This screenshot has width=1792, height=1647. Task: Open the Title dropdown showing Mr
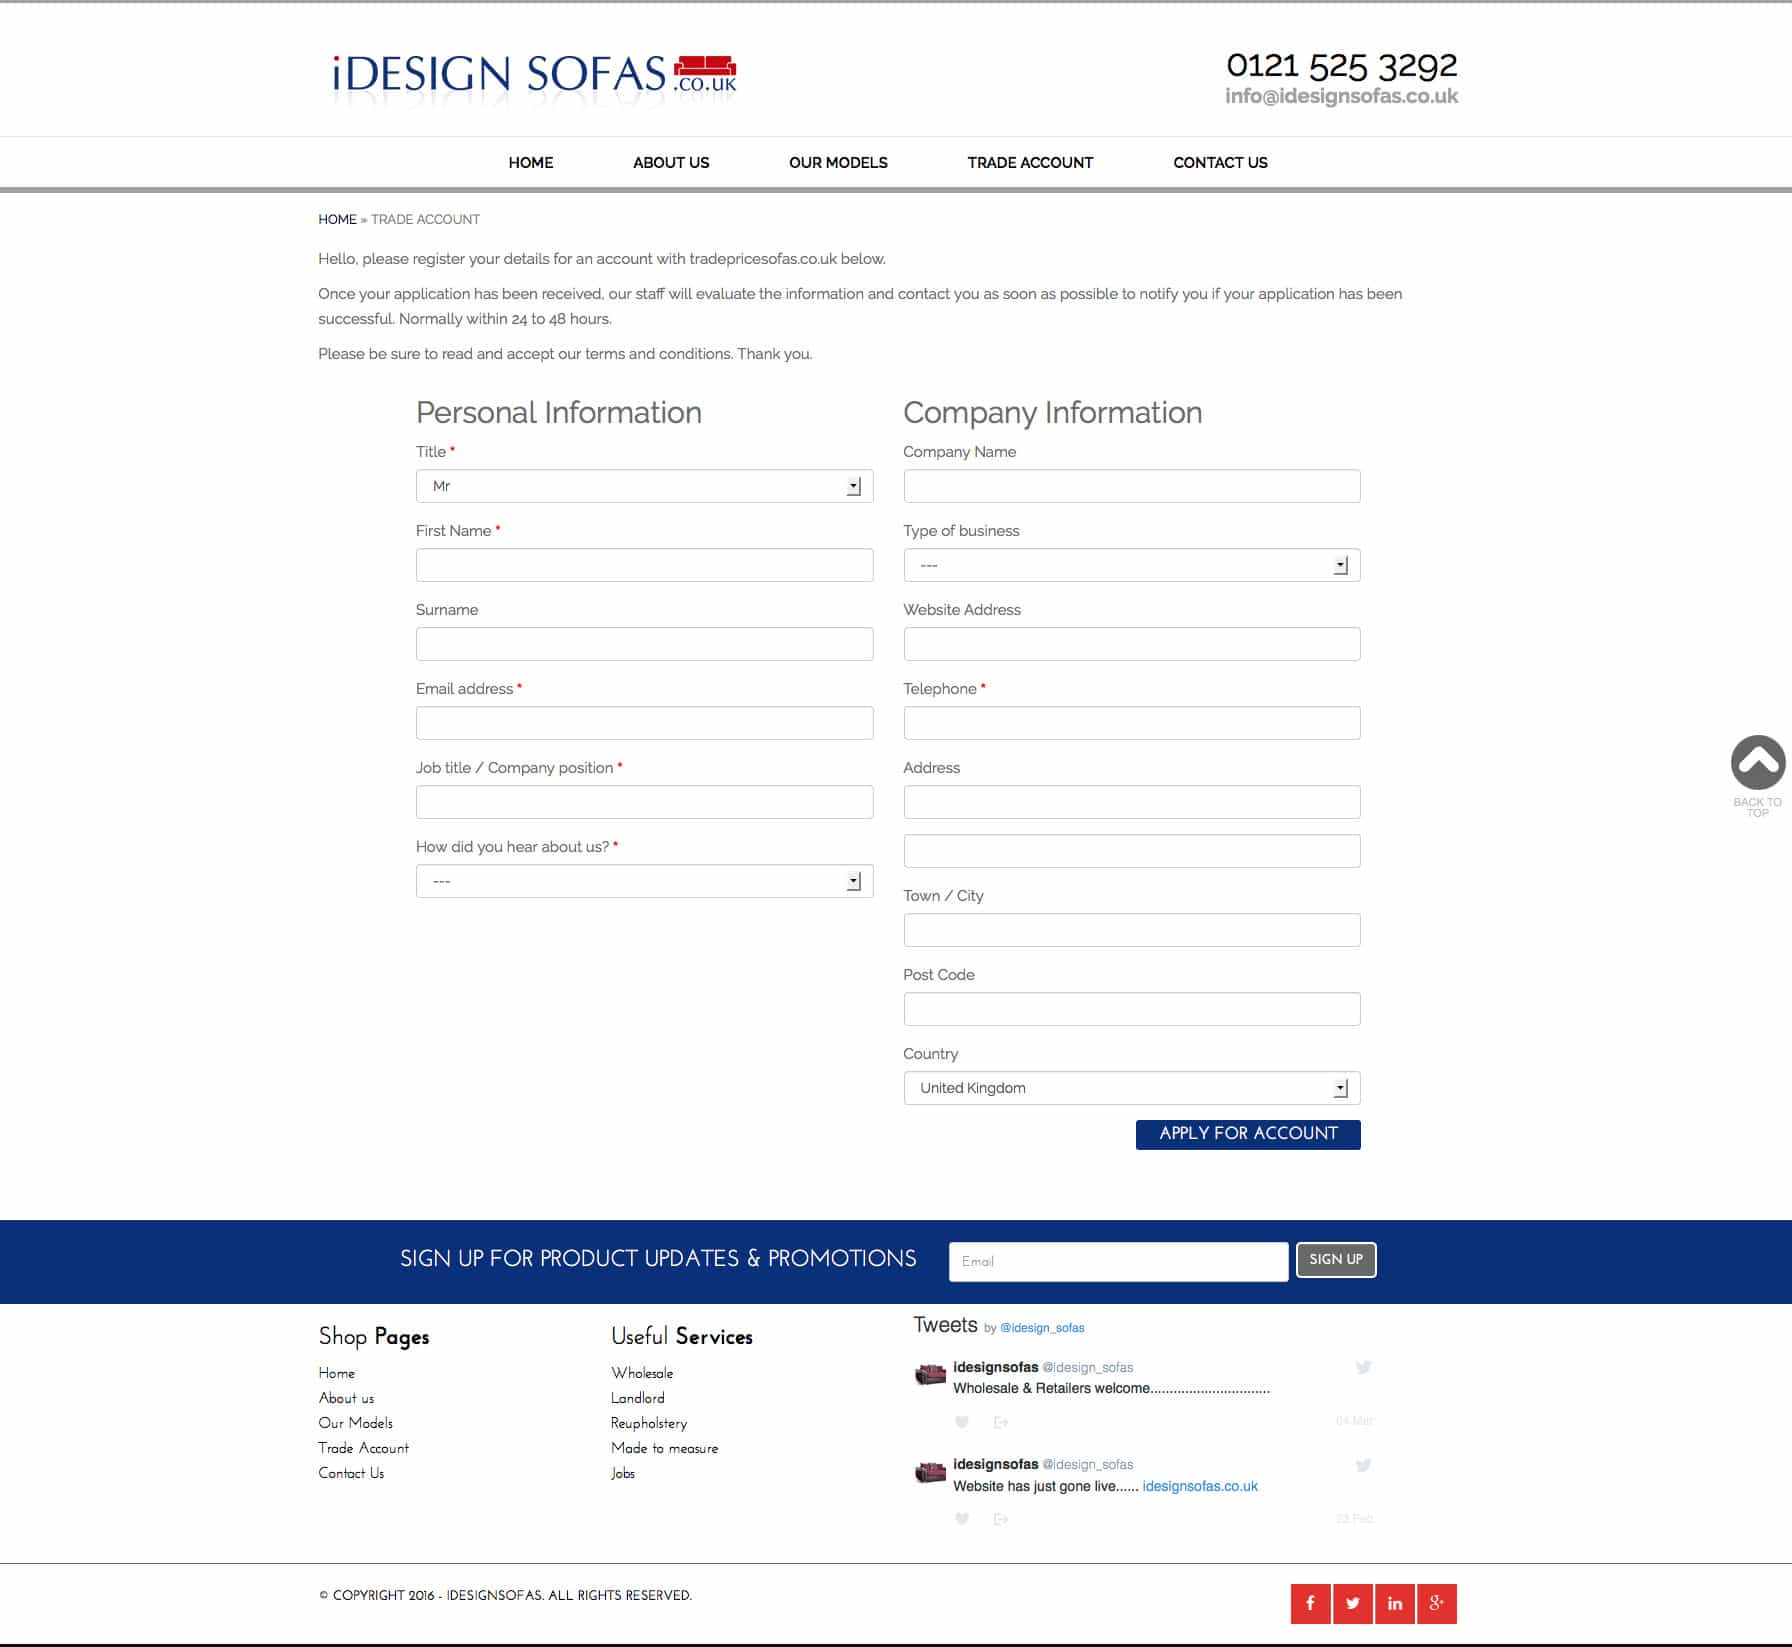(644, 486)
